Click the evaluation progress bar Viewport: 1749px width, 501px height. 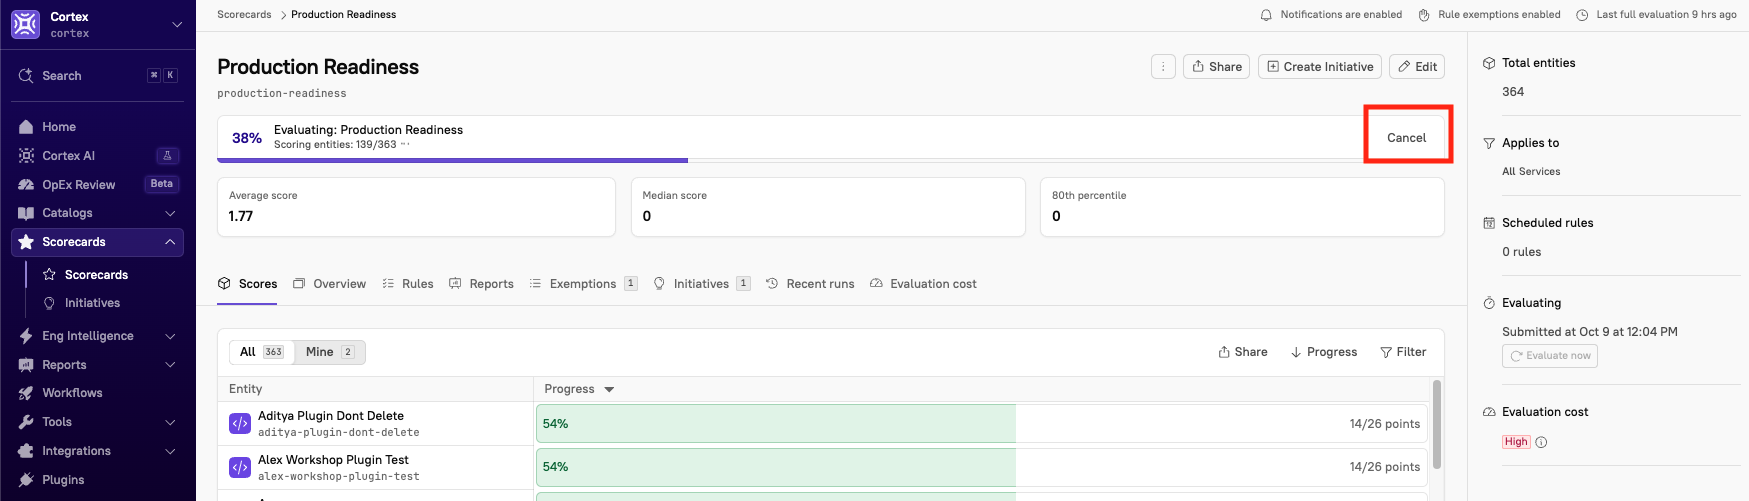click(831, 160)
